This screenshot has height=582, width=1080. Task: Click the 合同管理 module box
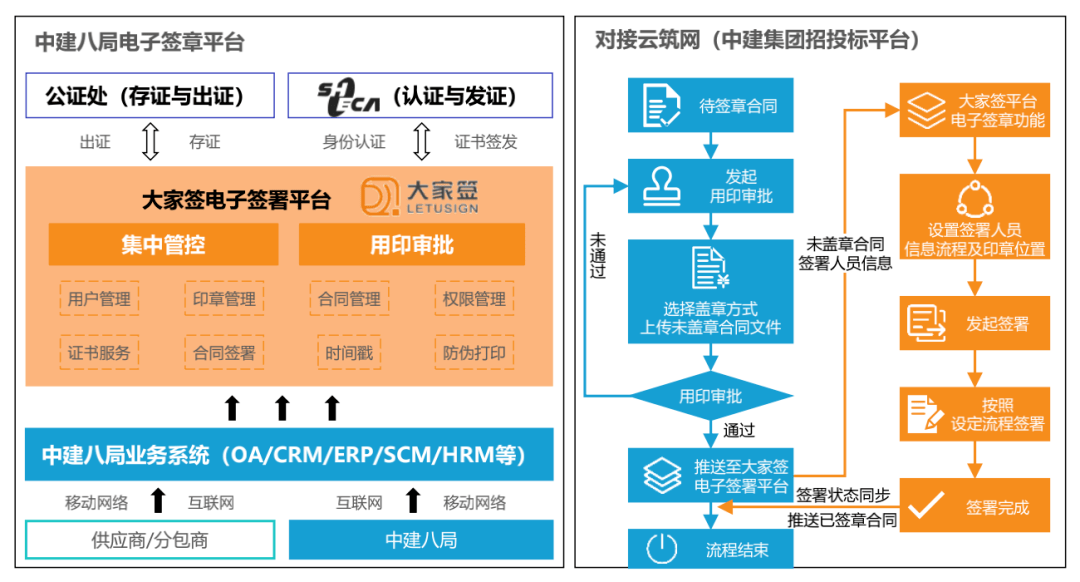349,299
